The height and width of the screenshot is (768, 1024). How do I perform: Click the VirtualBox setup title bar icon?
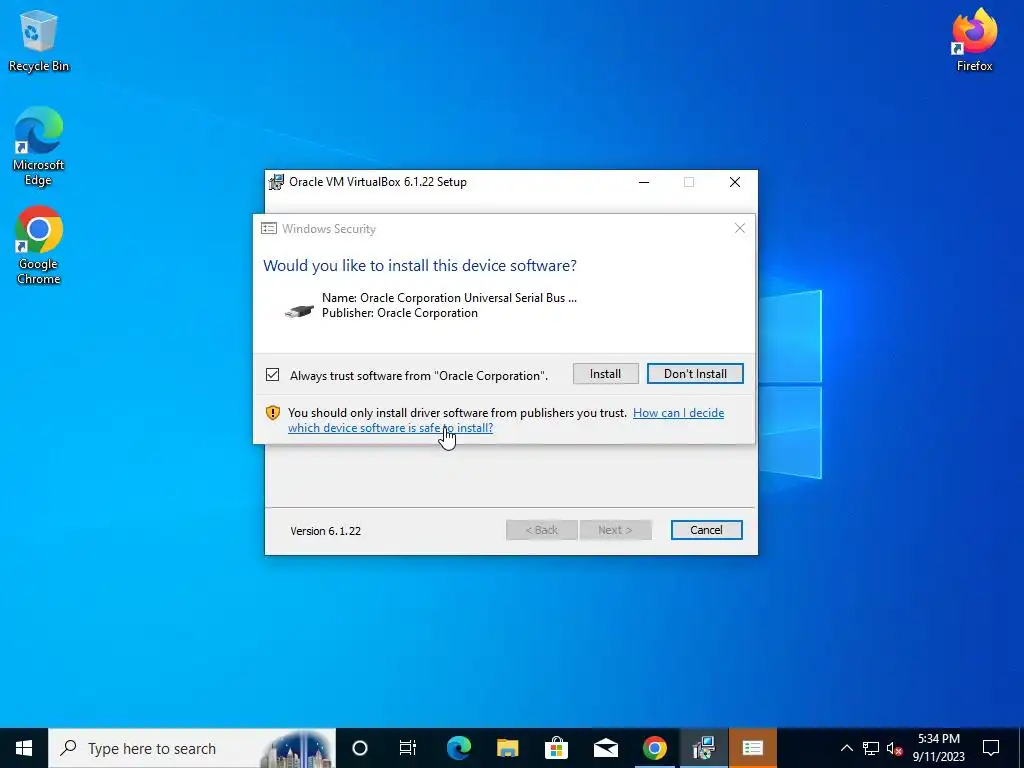(x=277, y=182)
